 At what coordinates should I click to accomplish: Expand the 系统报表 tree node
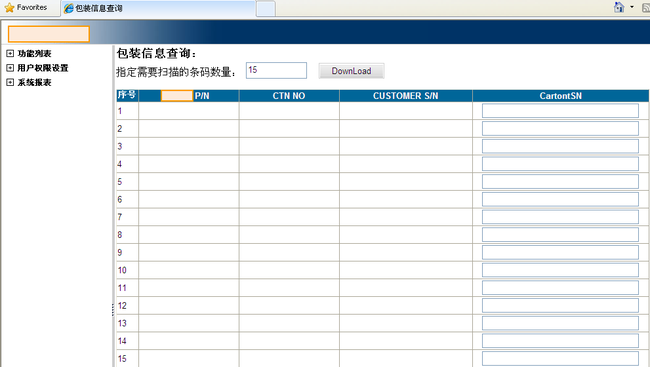[10, 82]
